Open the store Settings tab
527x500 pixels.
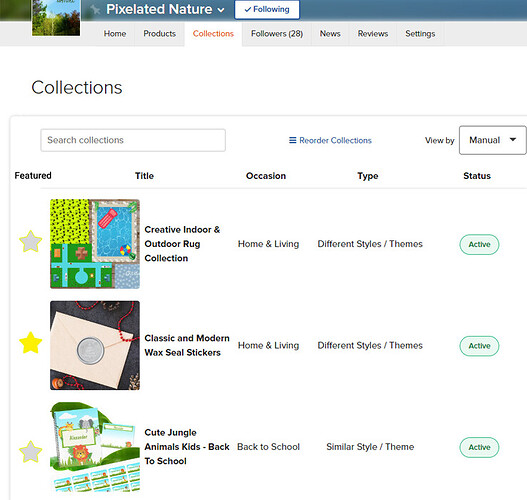(x=420, y=34)
